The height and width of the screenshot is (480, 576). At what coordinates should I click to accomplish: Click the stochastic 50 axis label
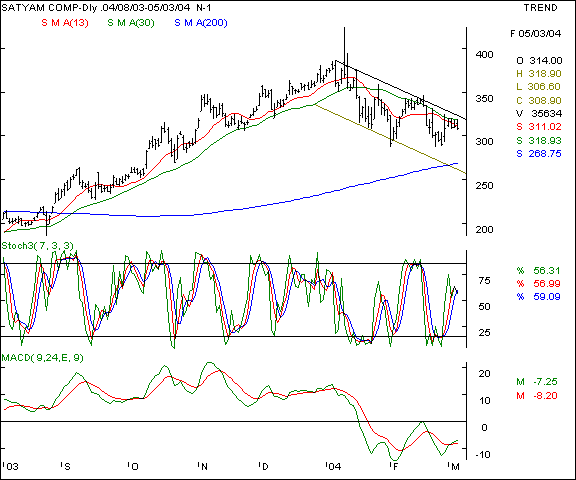point(485,307)
